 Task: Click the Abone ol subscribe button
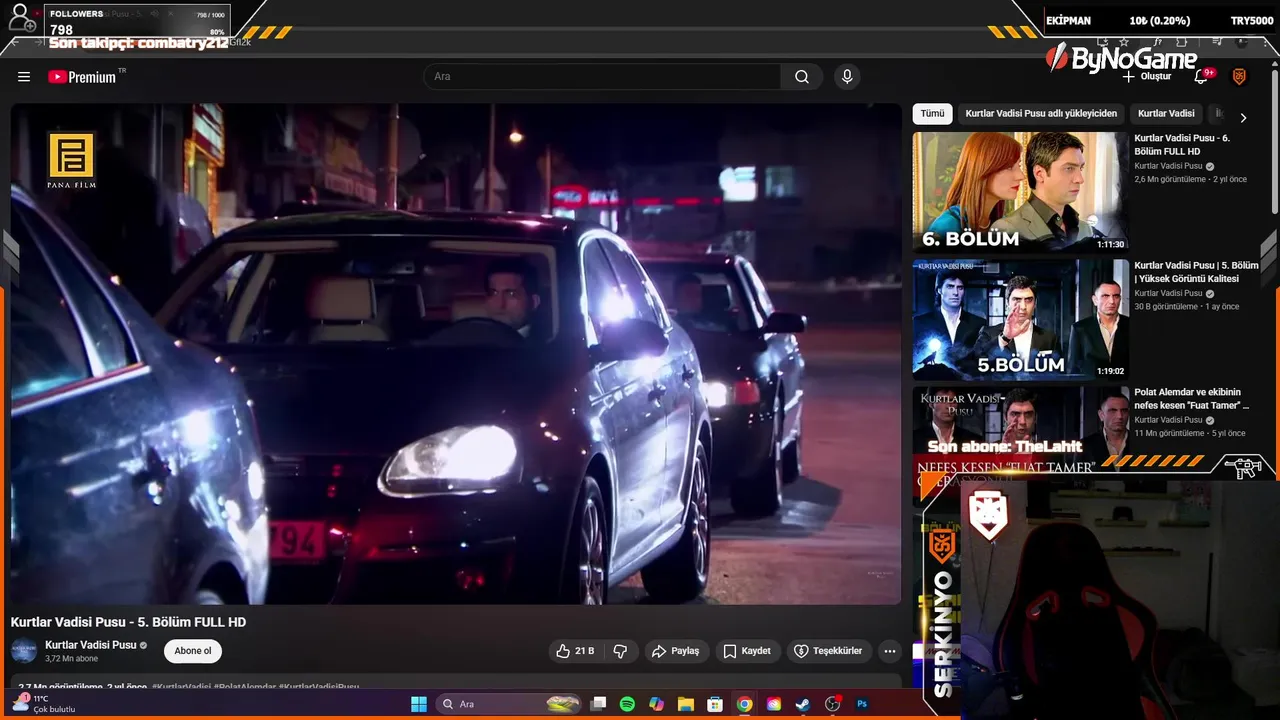[193, 651]
